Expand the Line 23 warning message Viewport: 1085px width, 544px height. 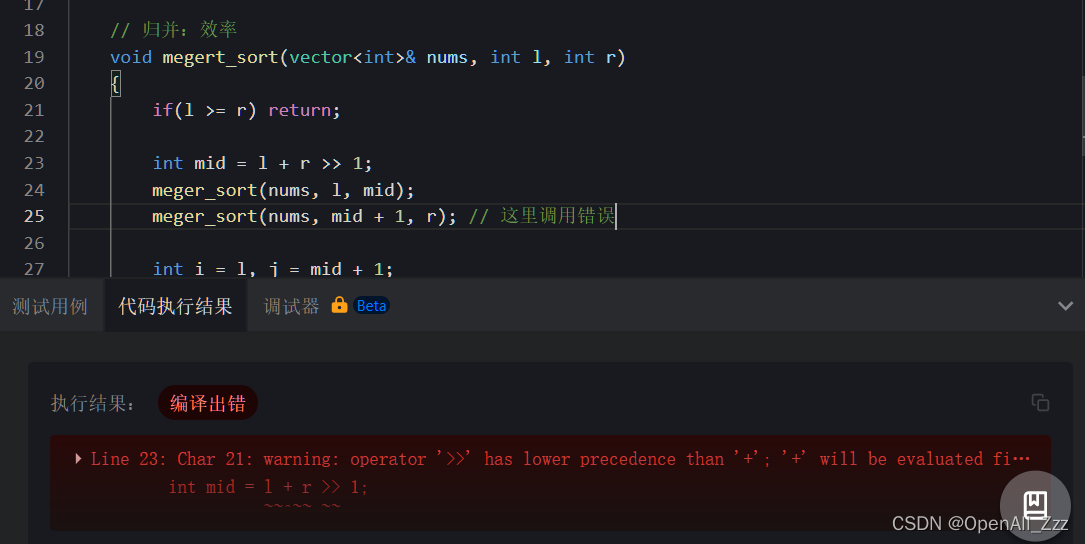click(x=78, y=458)
